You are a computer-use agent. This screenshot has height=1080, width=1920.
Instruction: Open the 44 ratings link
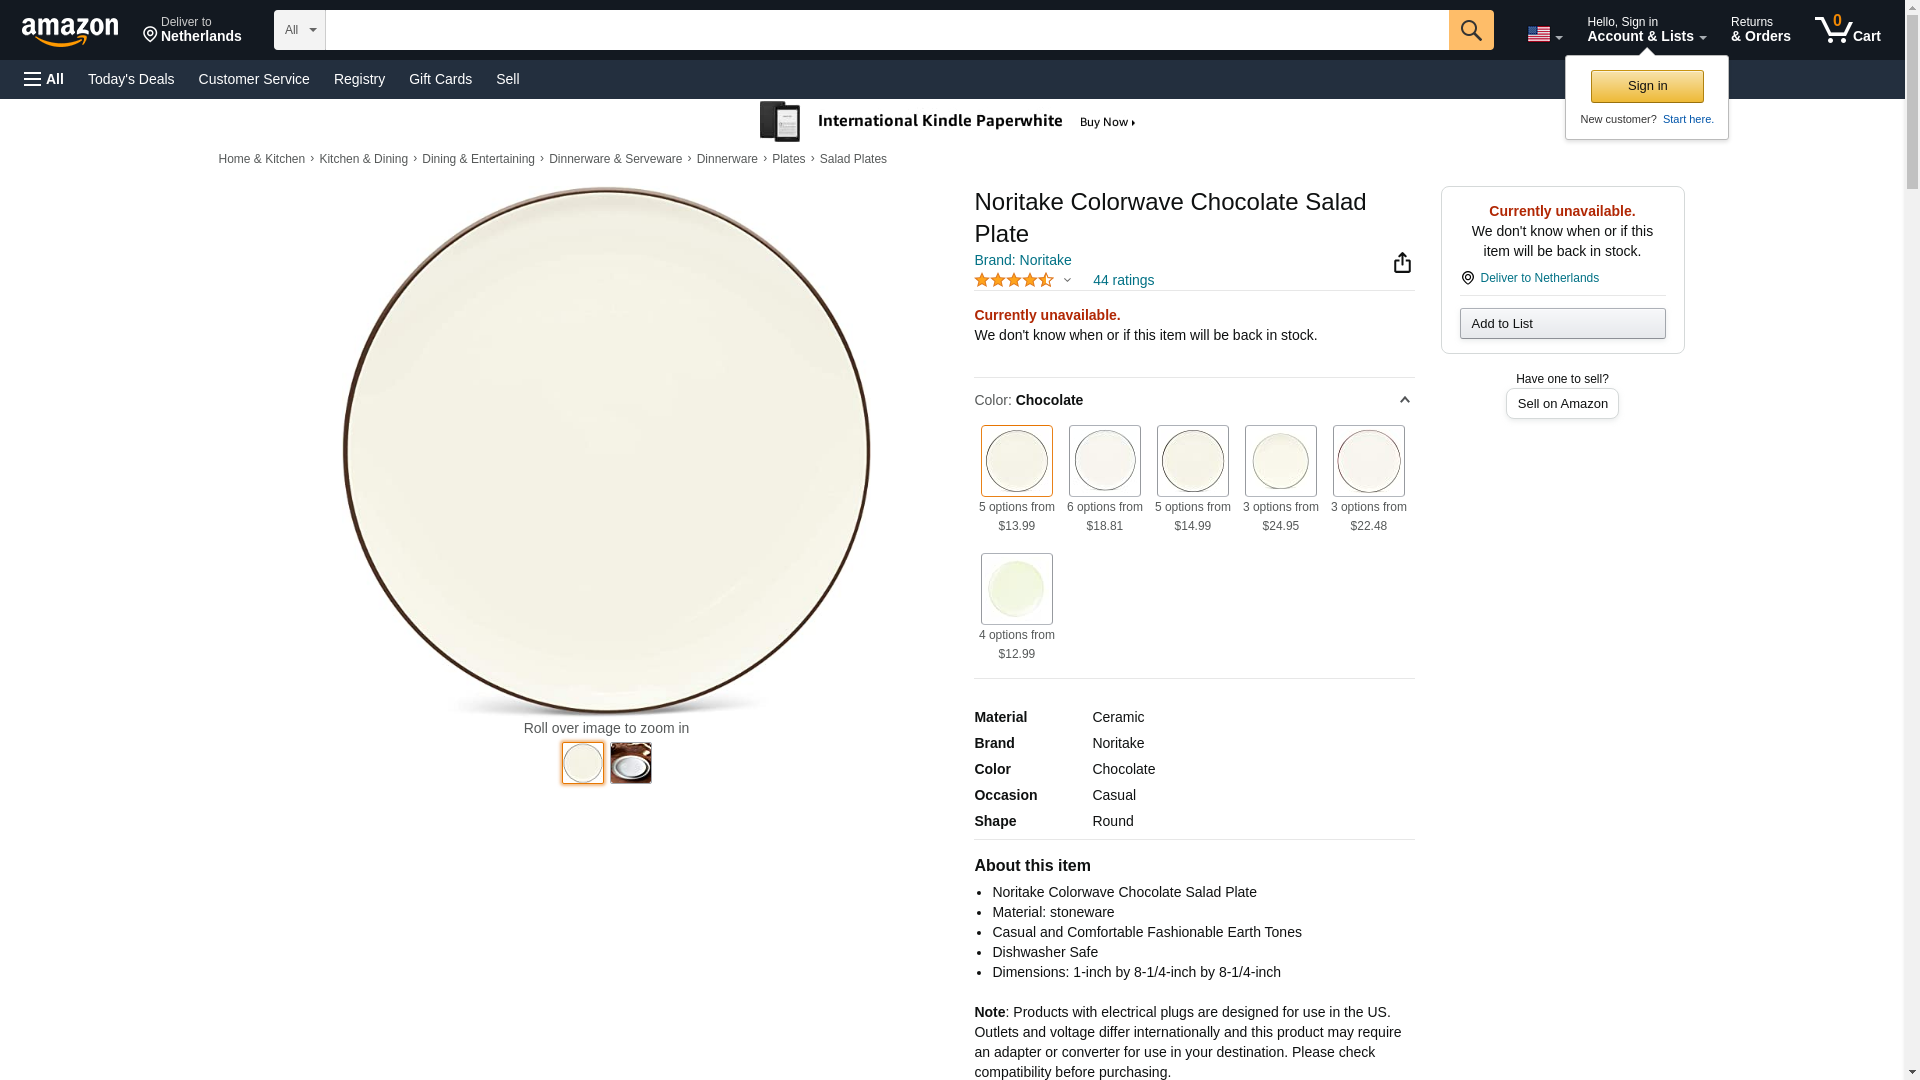[x=1123, y=281]
